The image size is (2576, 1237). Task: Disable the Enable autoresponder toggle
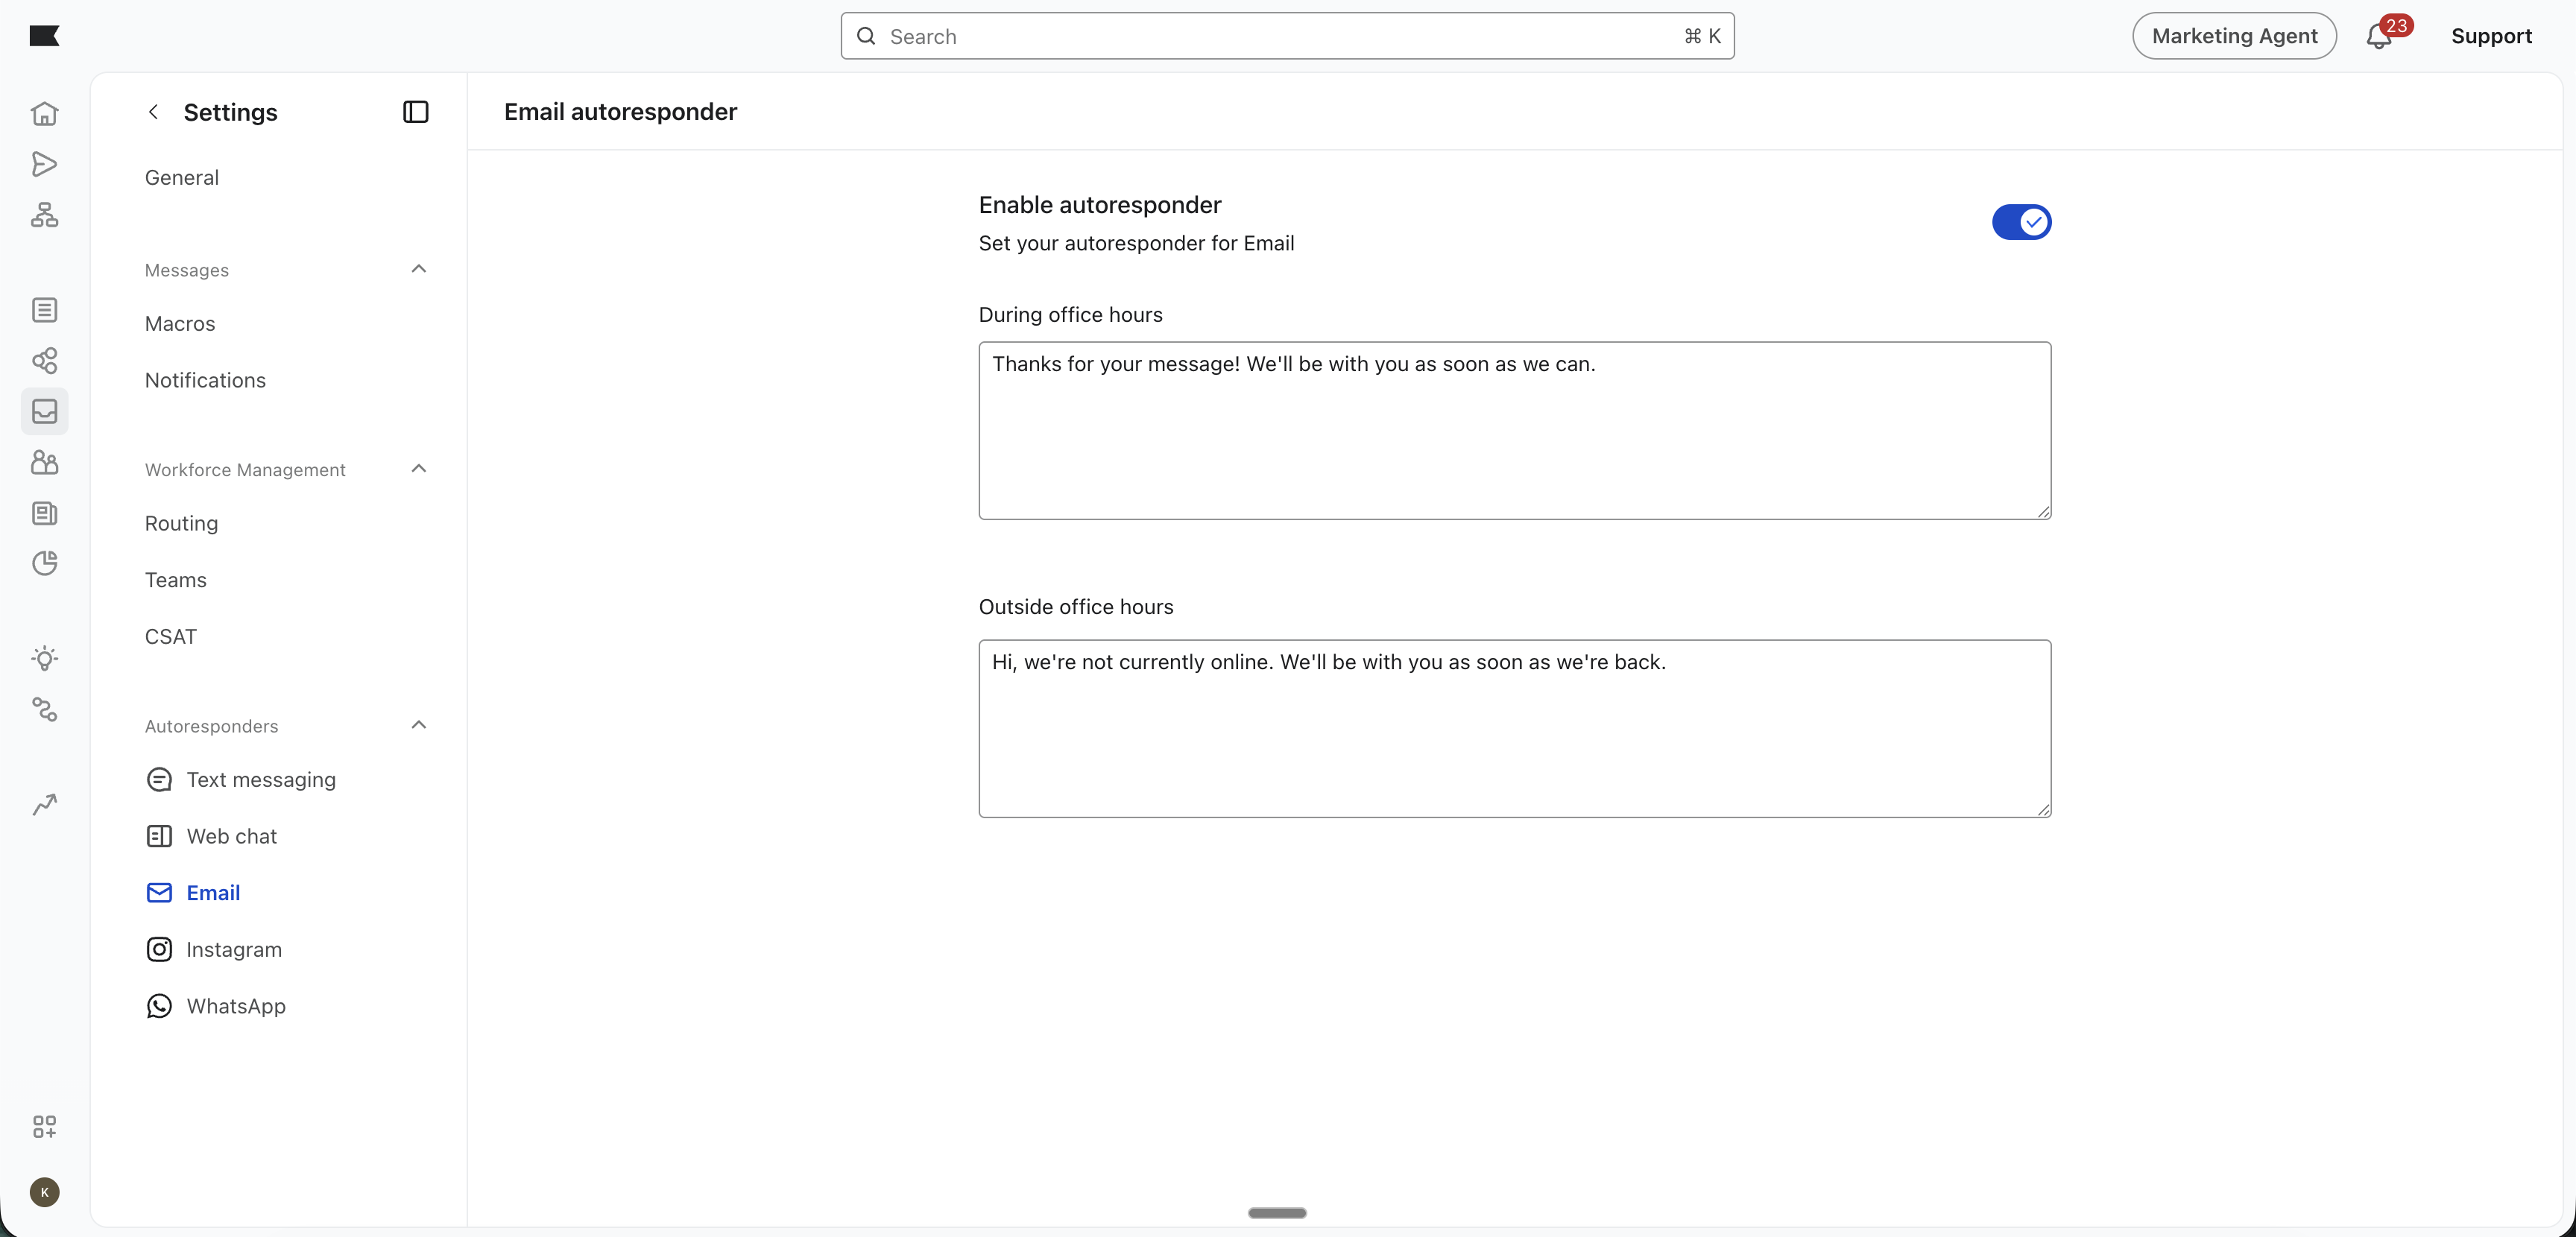(x=2021, y=222)
